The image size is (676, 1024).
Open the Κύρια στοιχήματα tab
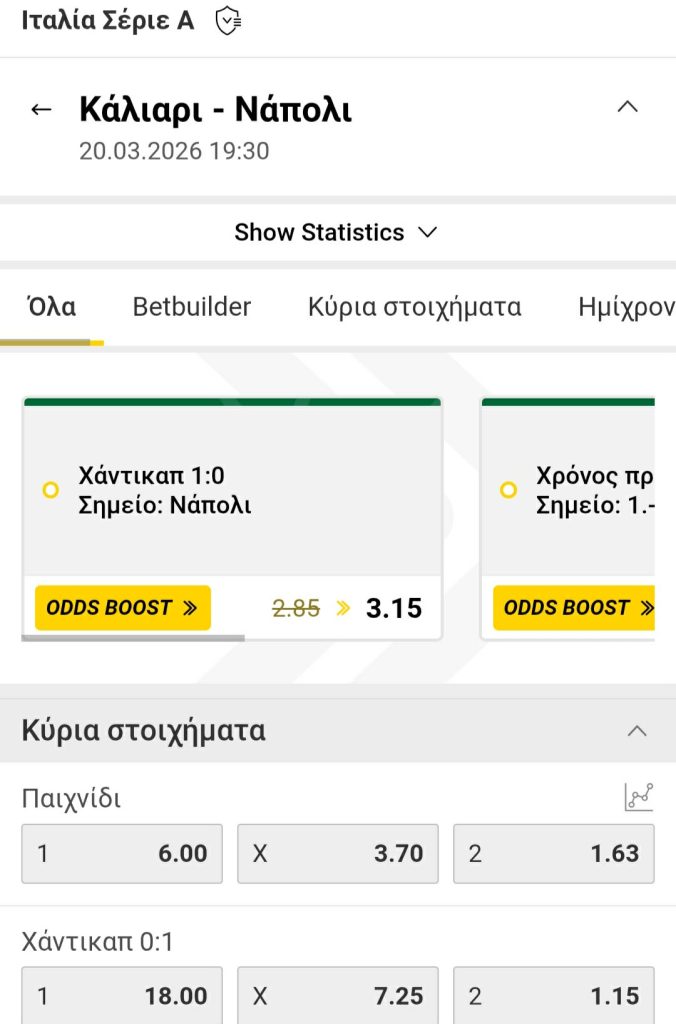coord(412,307)
